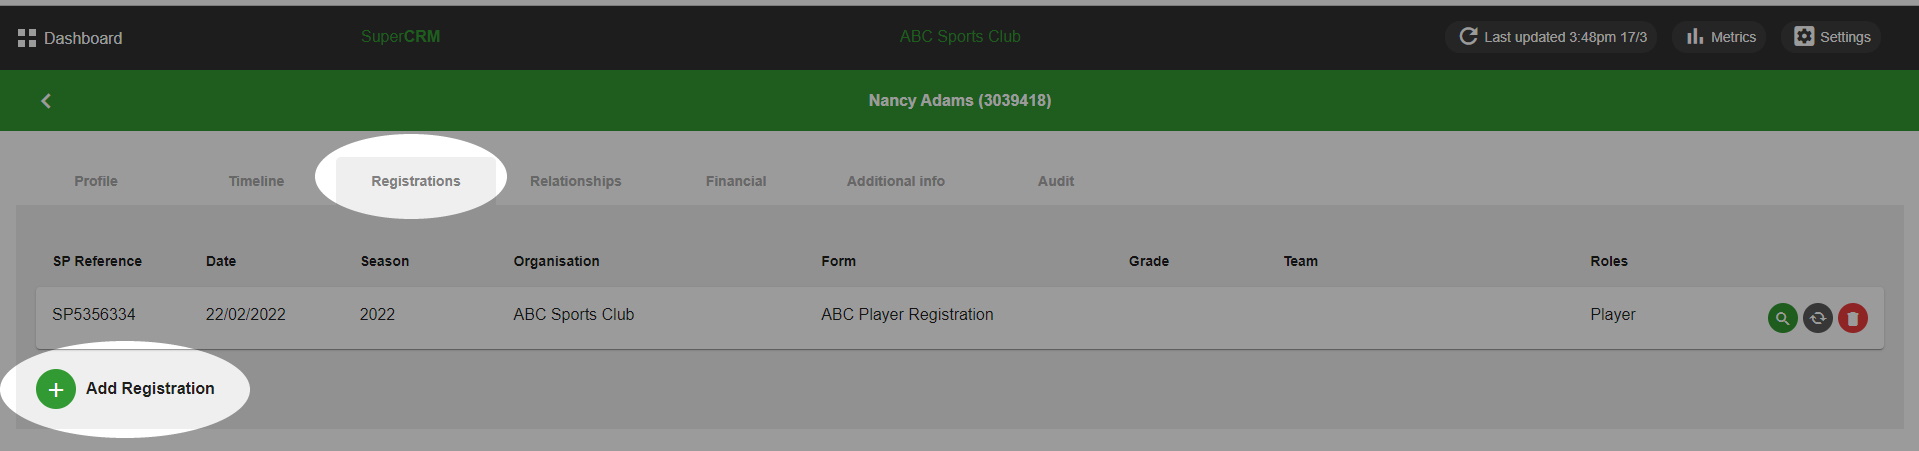The image size is (1919, 451).
Task: Click the green magnifier view registration icon
Action: click(x=1782, y=318)
